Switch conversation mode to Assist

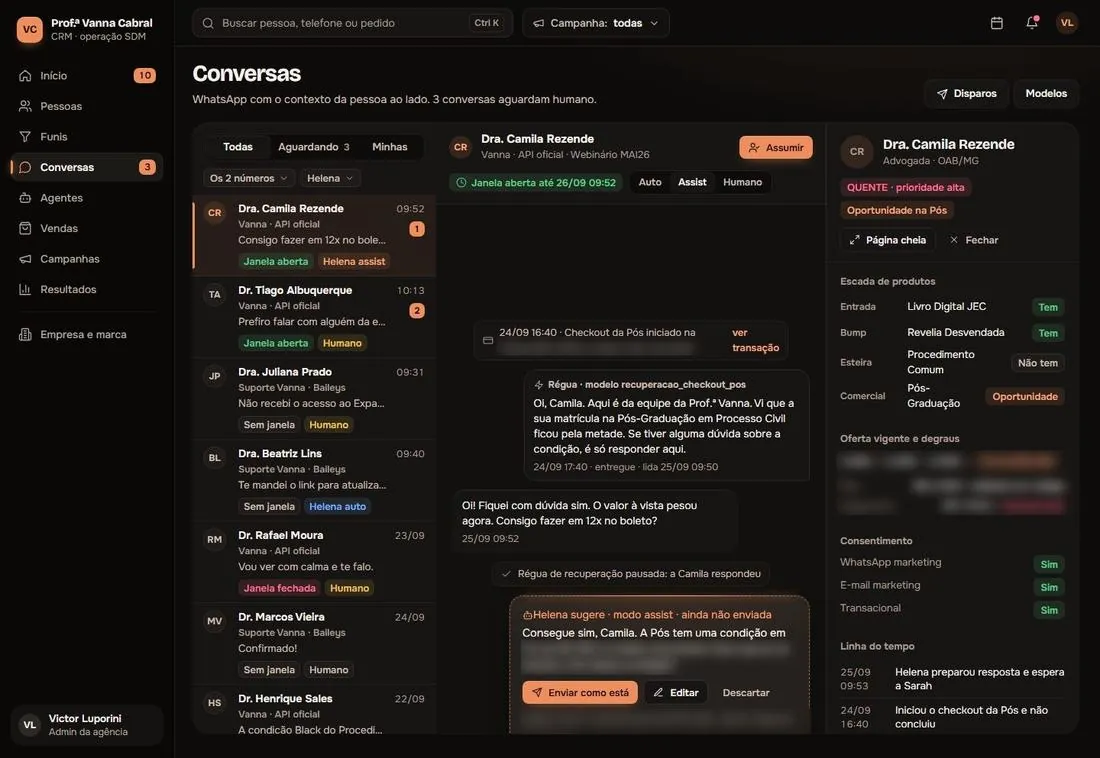[x=692, y=182]
